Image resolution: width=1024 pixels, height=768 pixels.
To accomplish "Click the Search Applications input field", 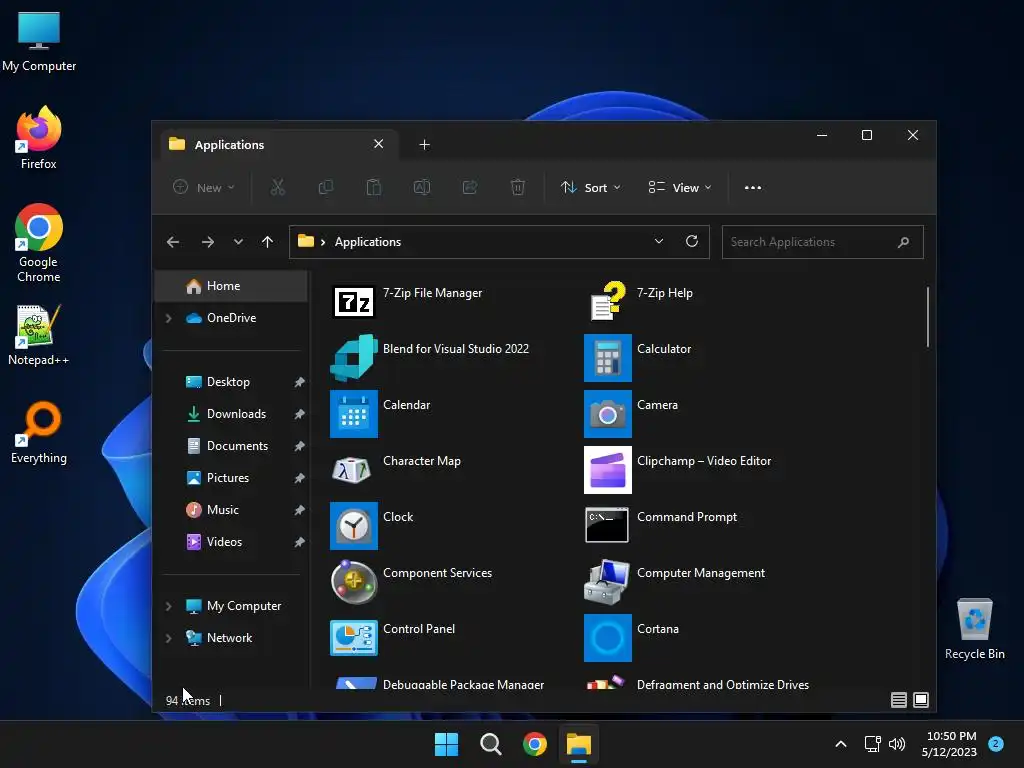I will 822,242.
